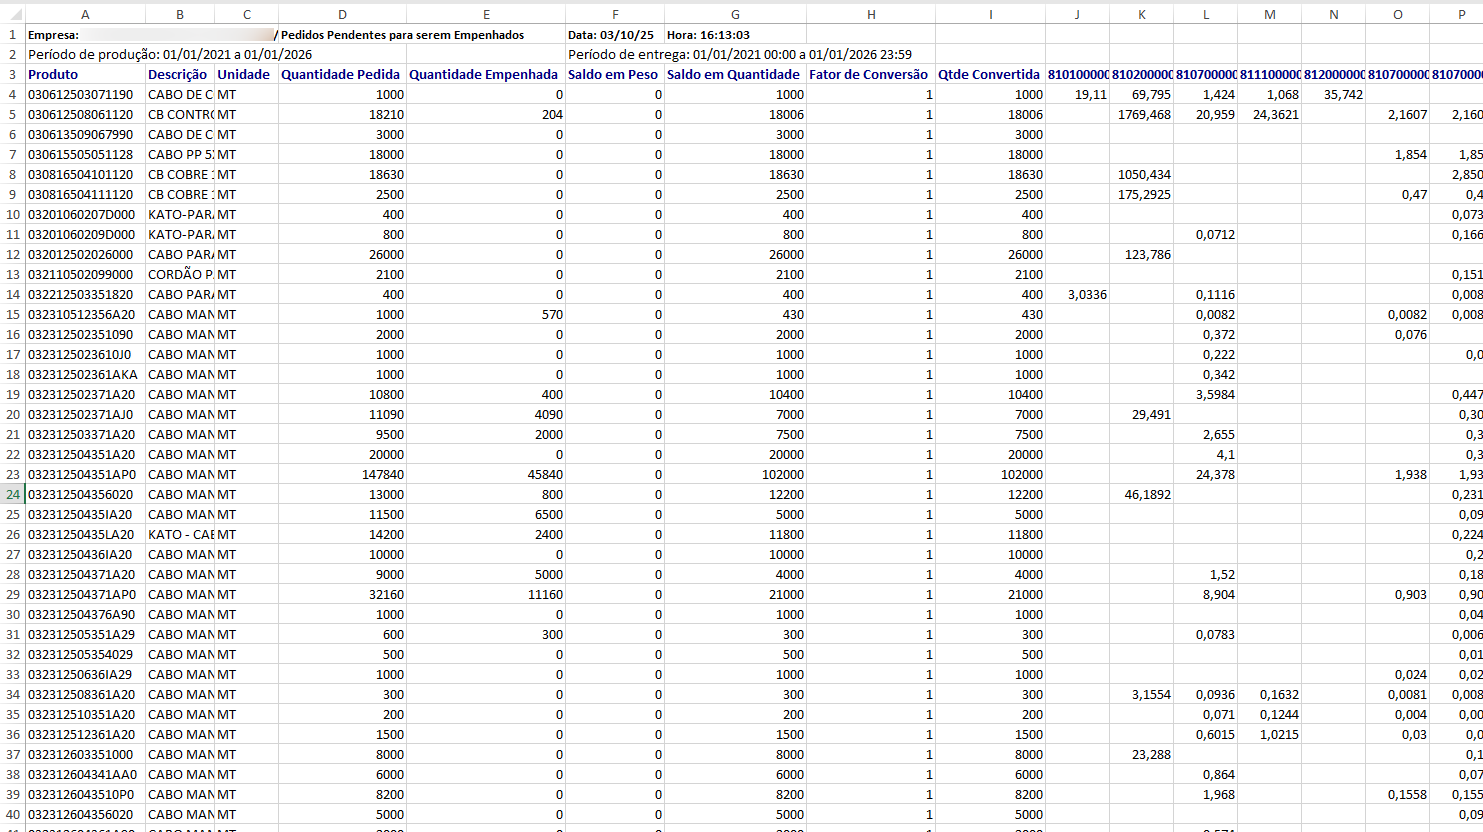Click the select-all corner of the grid
Image resolution: width=1483 pixels, height=832 pixels.
12,14
